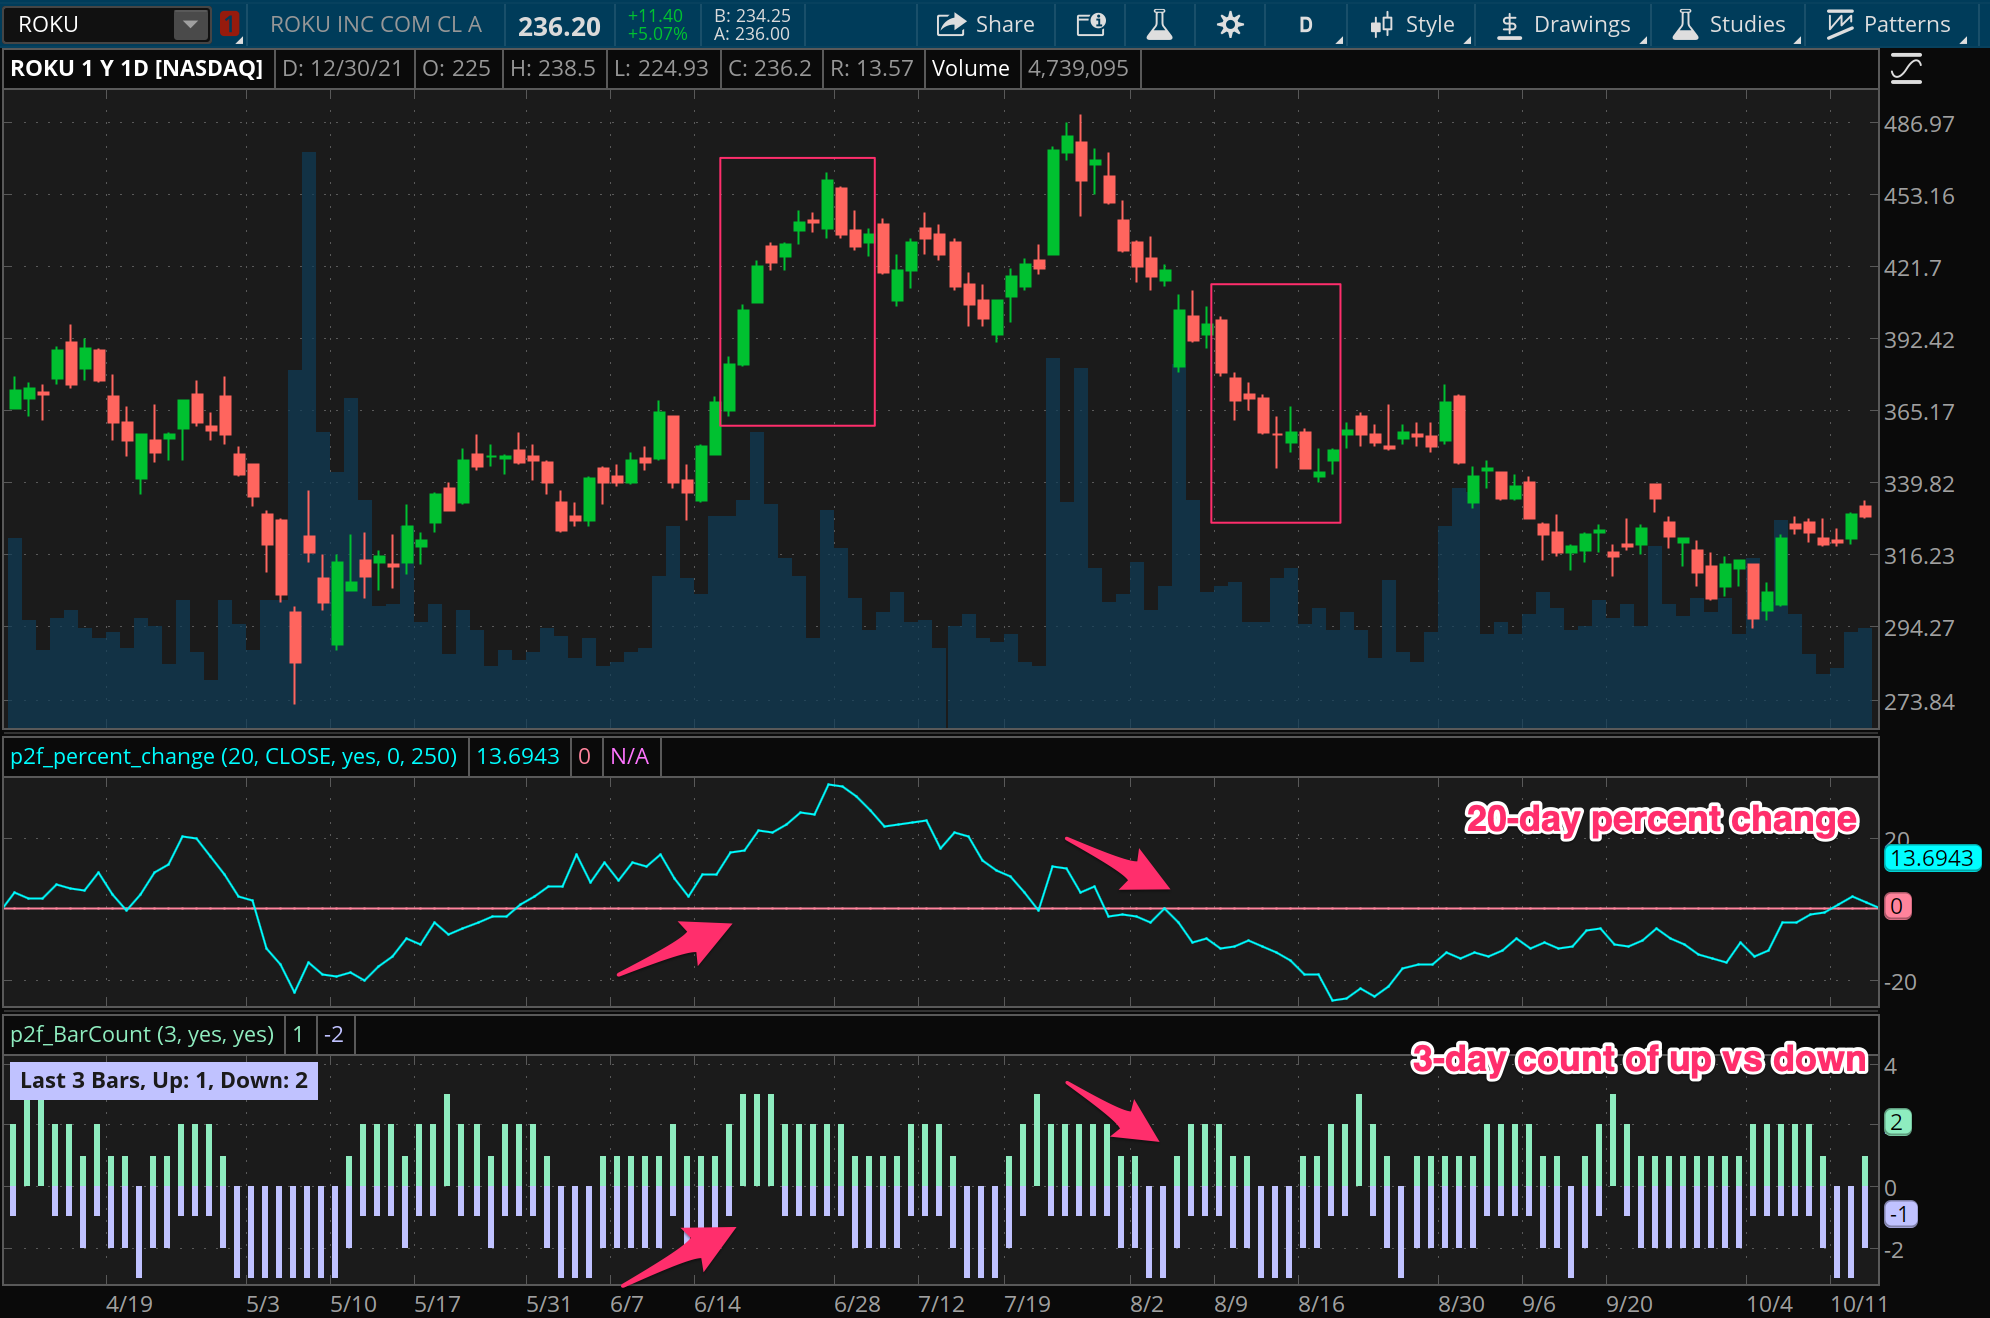This screenshot has height=1318, width=1990.
Task: Click the 486.97 price axis label
Action: click(x=1919, y=124)
